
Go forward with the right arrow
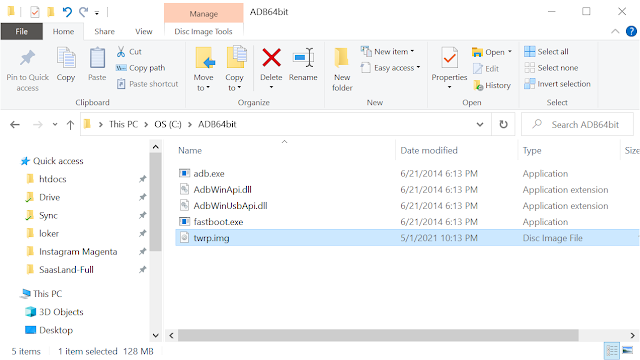[x=37, y=124]
